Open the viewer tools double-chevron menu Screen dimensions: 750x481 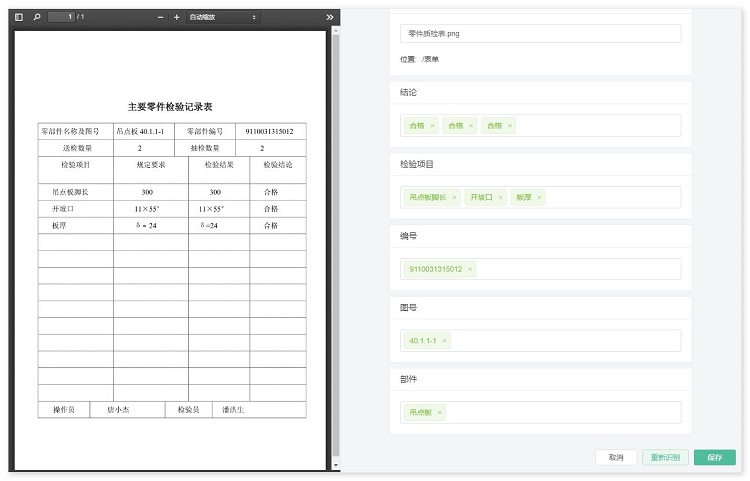pos(330,17)
